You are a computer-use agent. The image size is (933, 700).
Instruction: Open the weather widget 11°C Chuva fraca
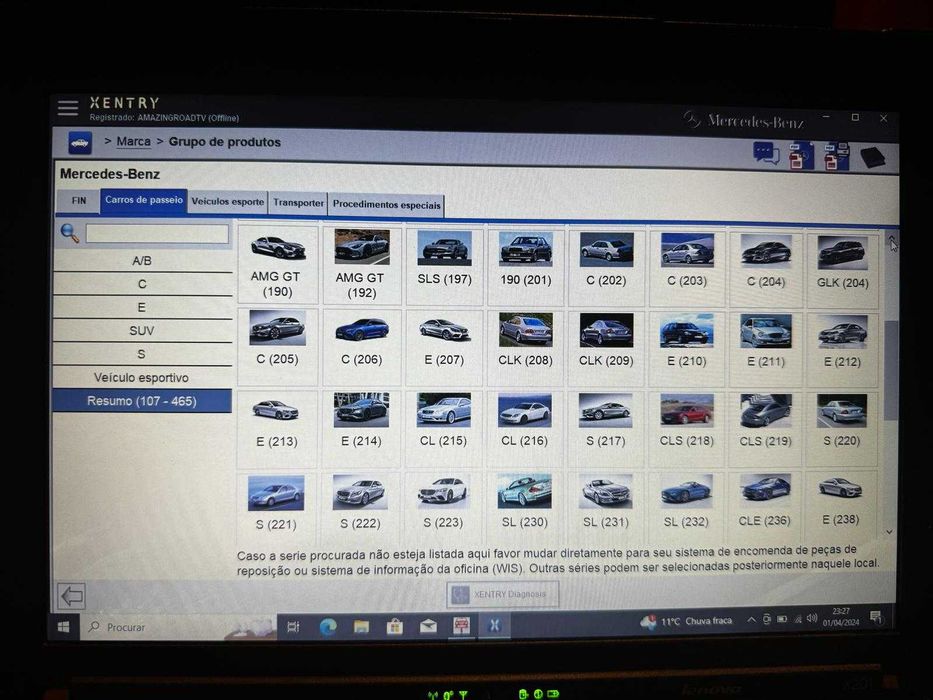coord(687,621)
